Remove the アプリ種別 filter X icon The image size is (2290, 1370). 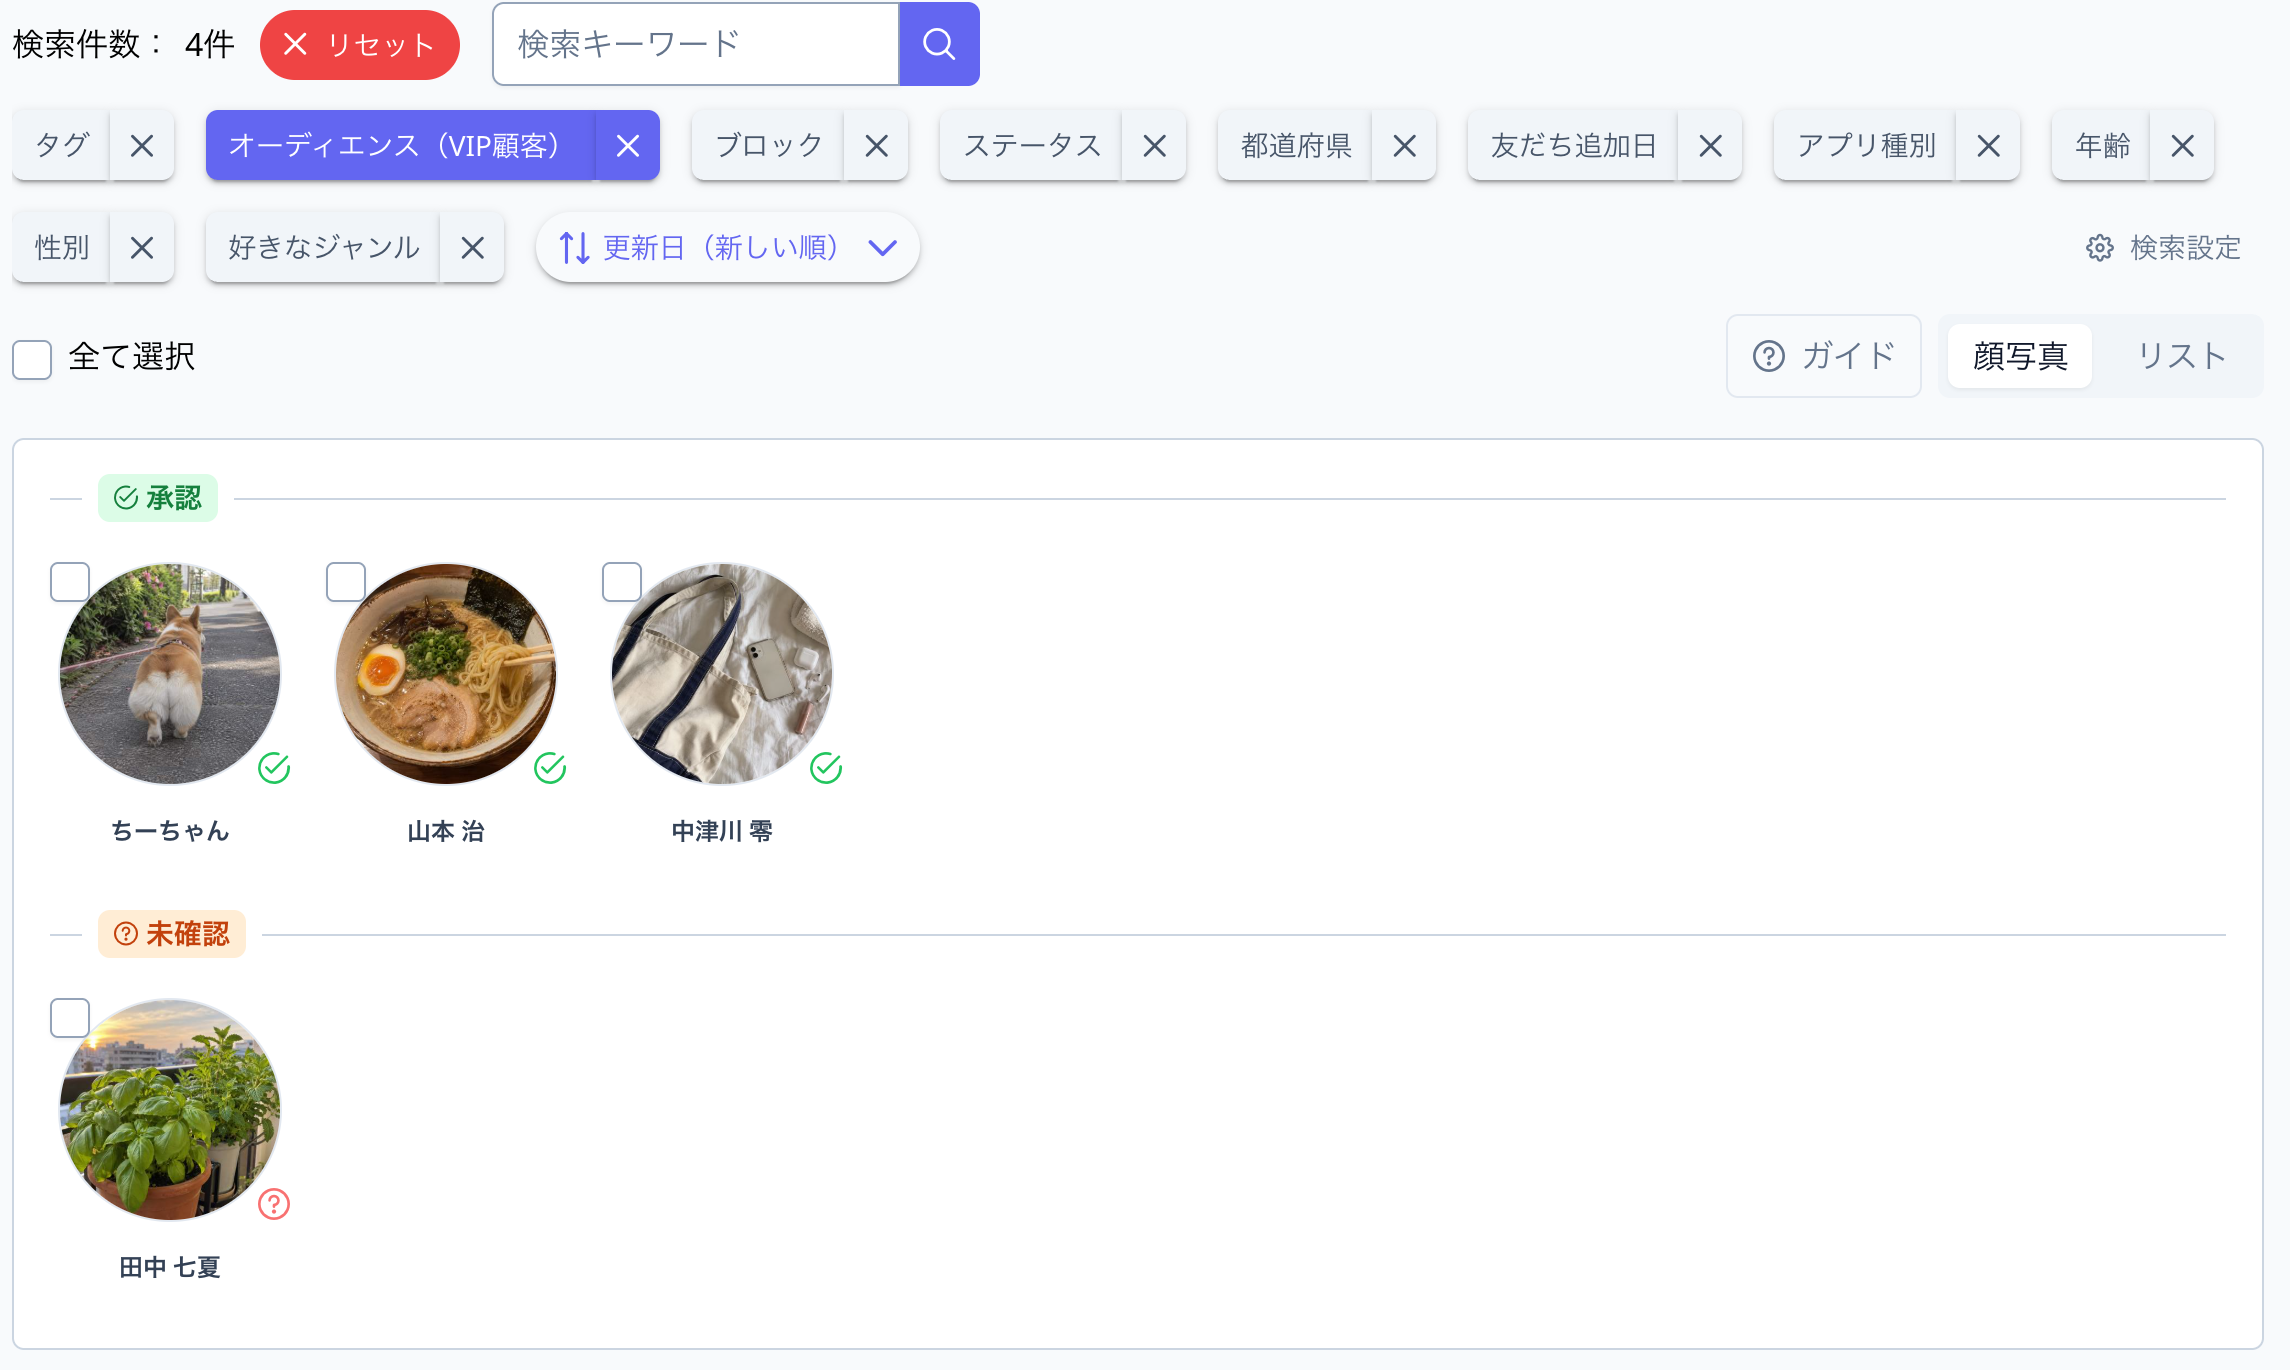point(1989,146)
